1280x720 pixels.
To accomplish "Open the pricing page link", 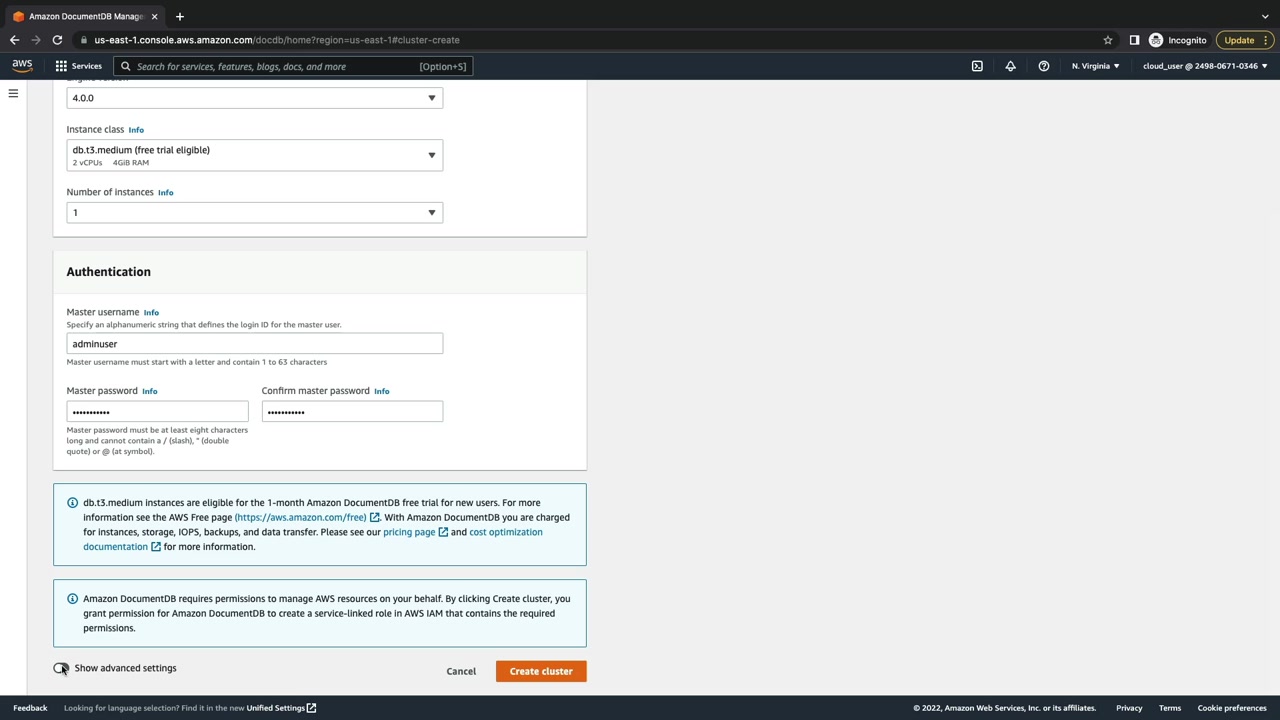I will [409, 532].
